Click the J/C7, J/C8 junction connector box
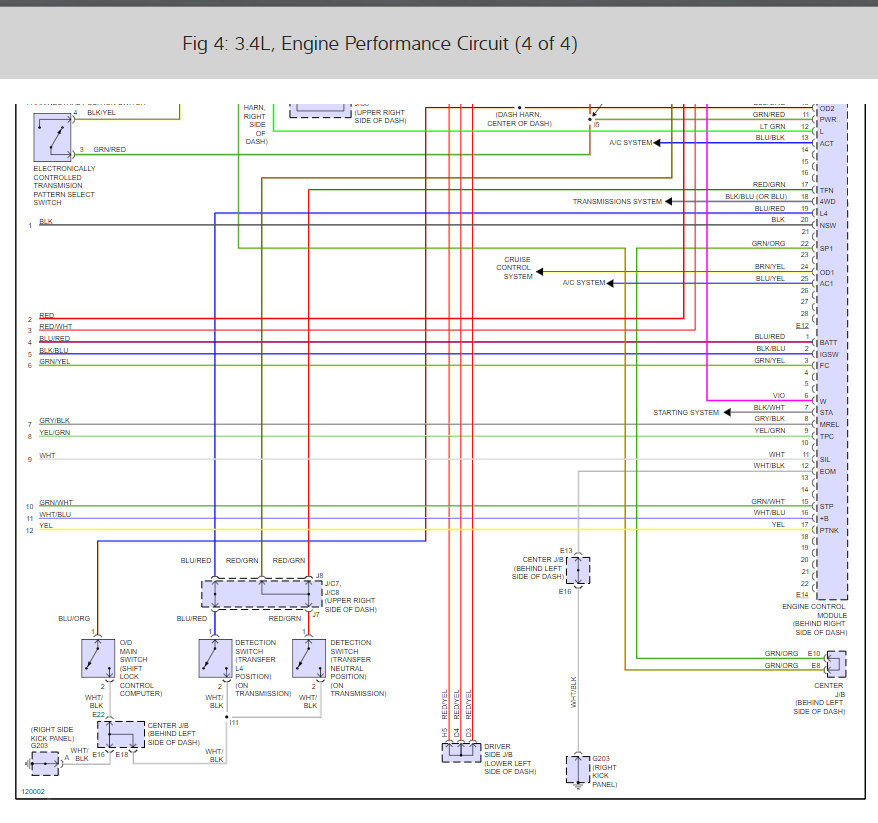 tap(261, 593)
